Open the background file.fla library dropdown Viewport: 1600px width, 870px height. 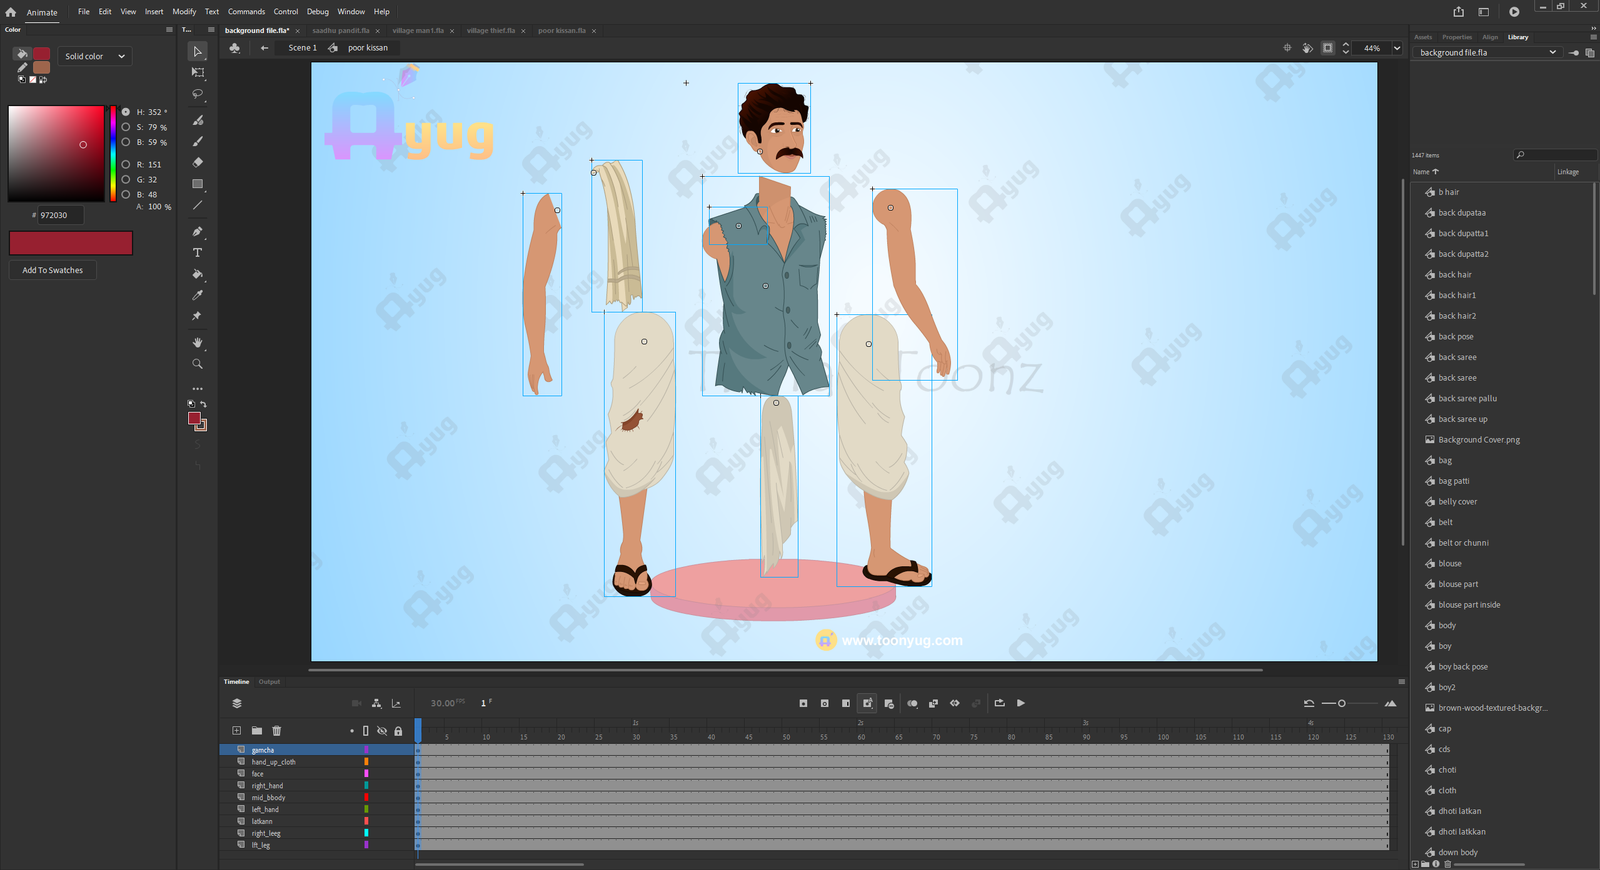pyautogui.click(x=1552, y=53)
